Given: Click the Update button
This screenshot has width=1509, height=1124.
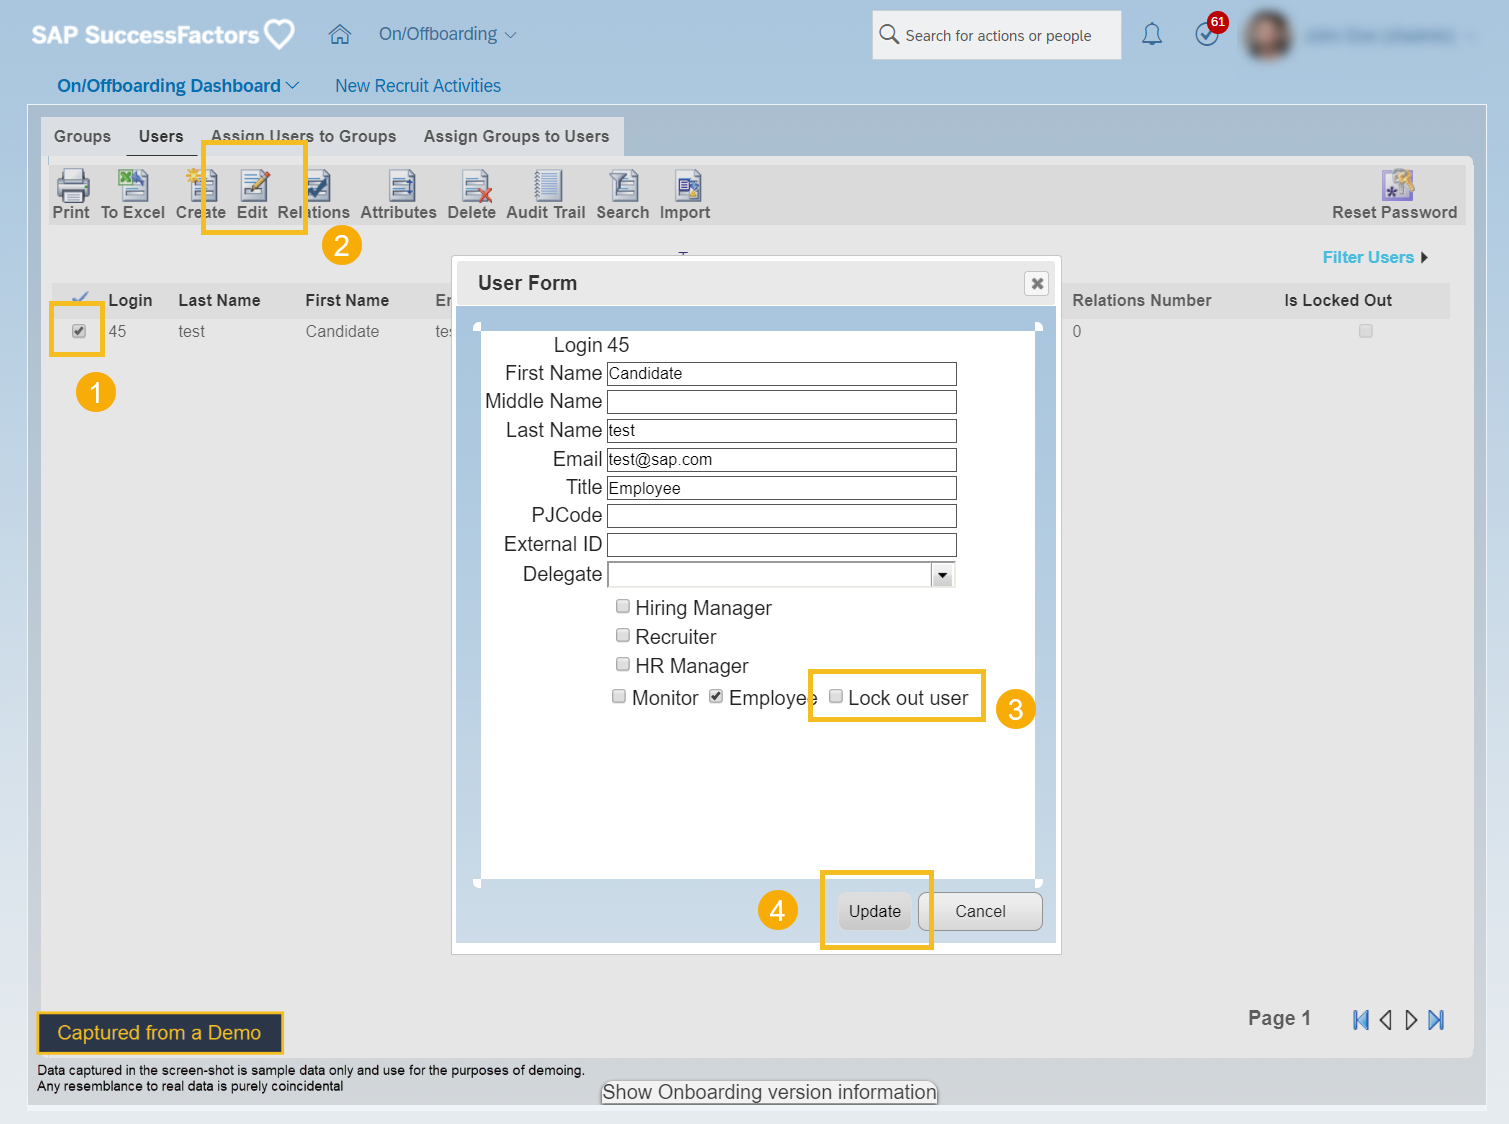Looking at the screenshot, I should pos(875,911).
